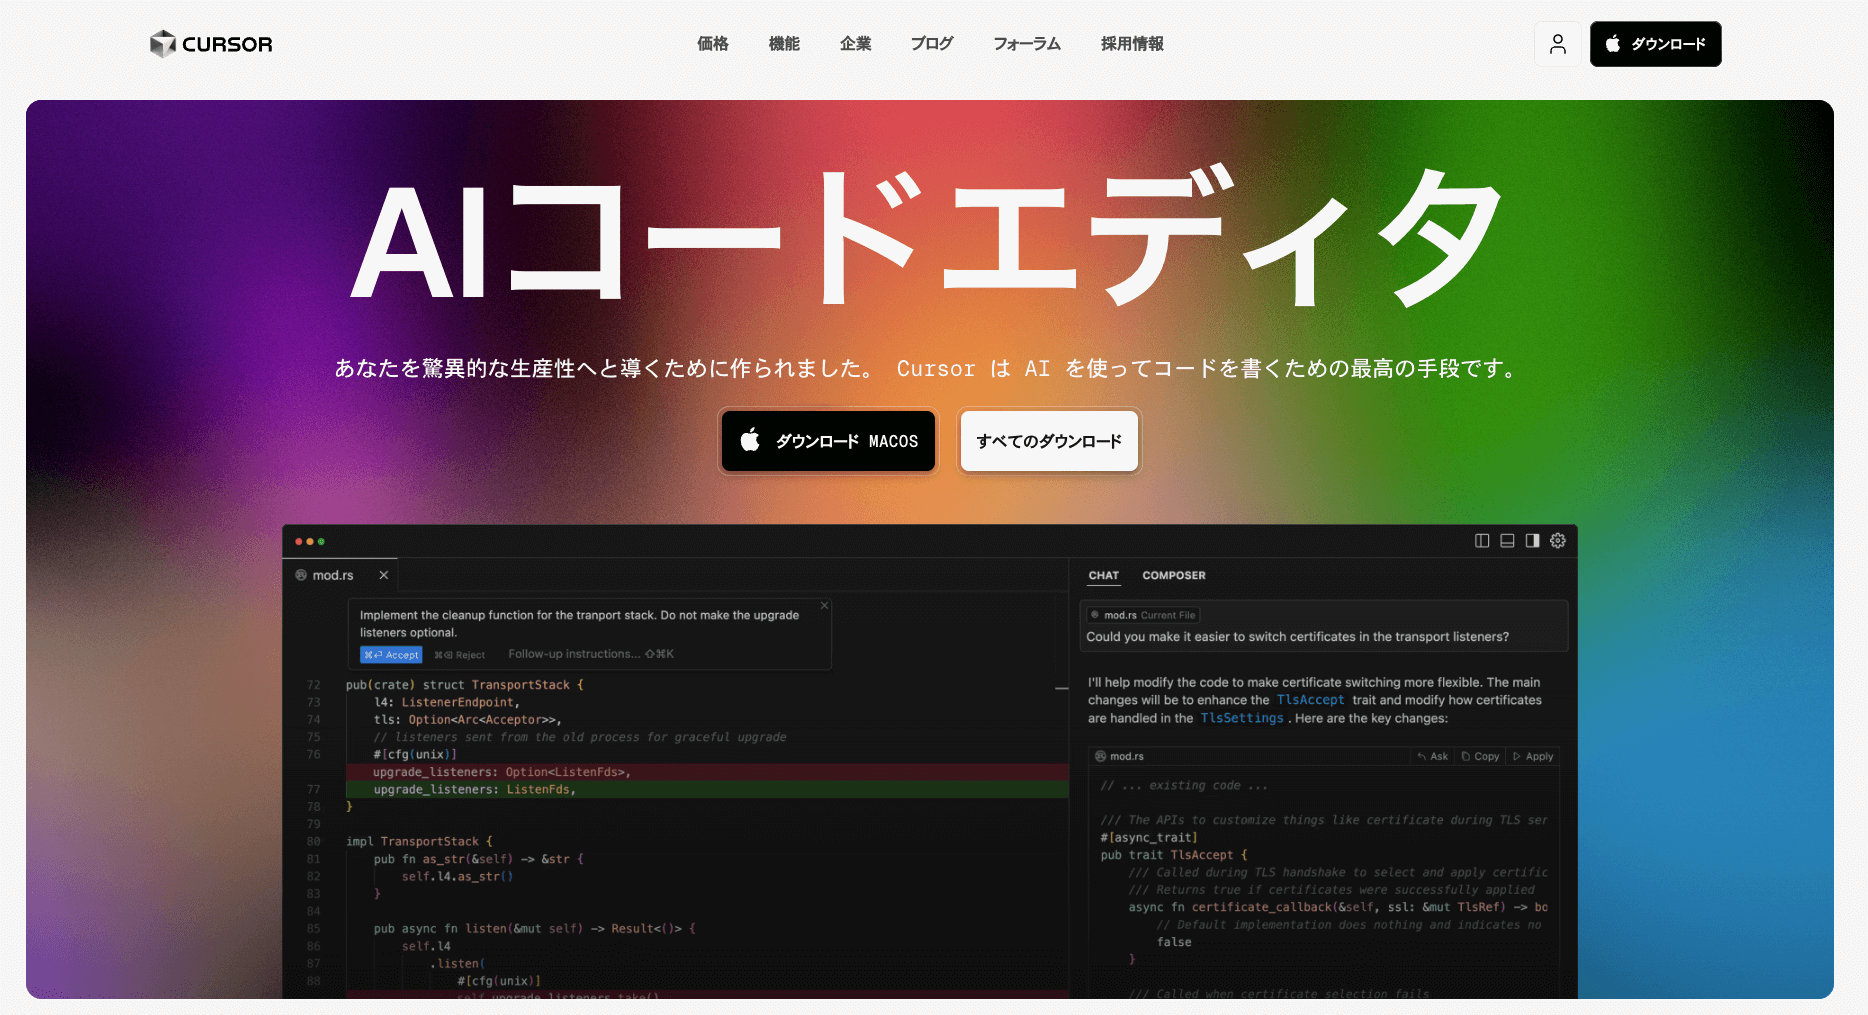Open the ブログ blog link
The width and height of the screenshot is (1868, 1015).
(932, 44)
